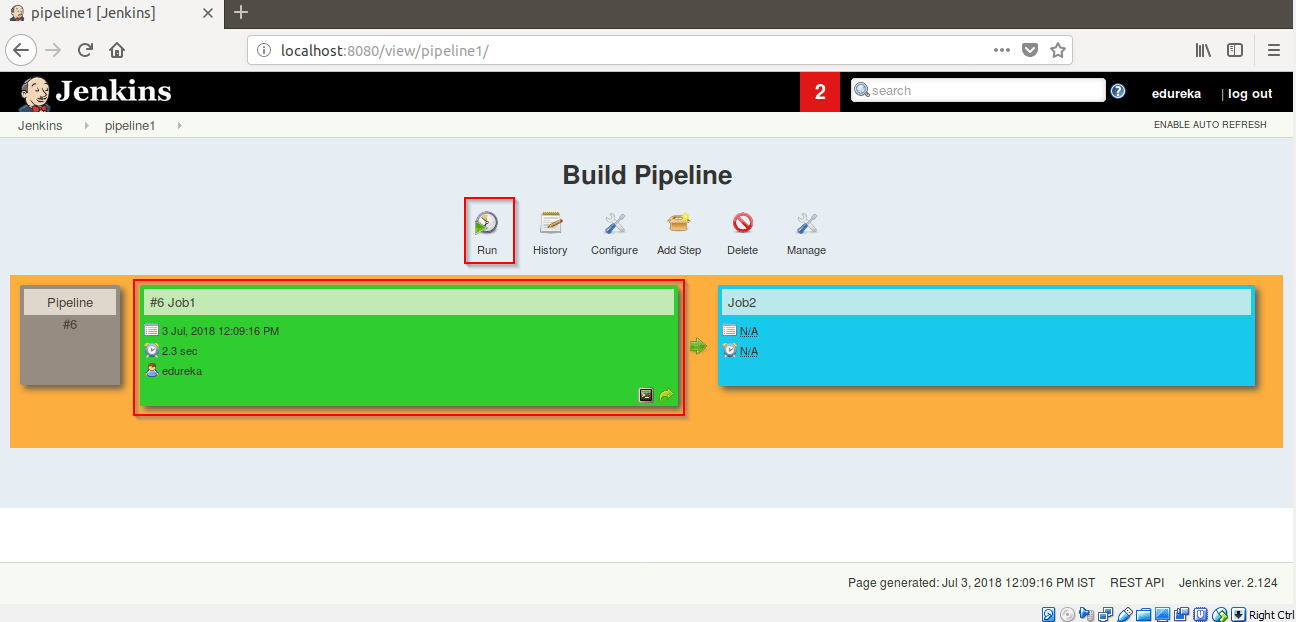Open the page actions ellipsis menu
The image size is (1296, 622).
pyautogui.click(x=1001, y=49)
